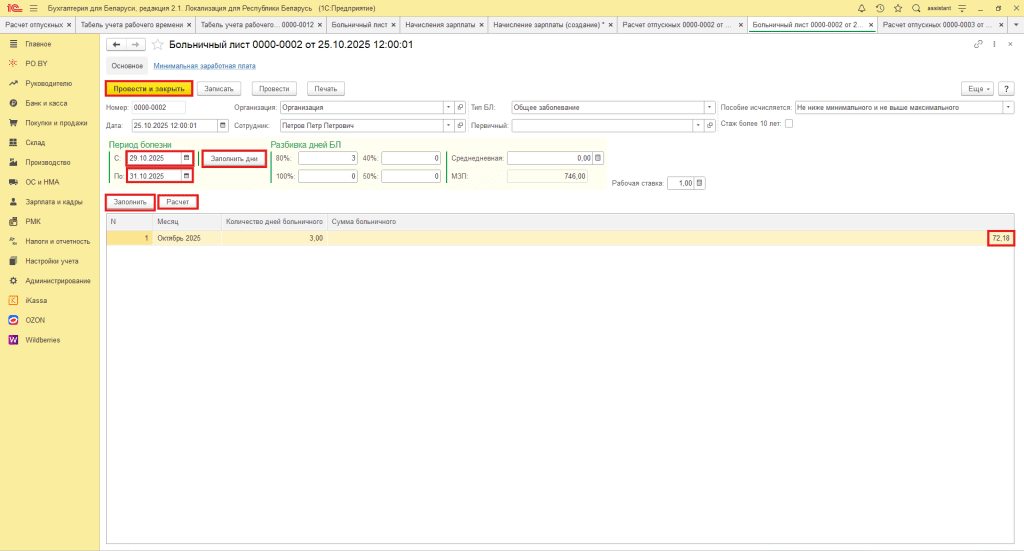Expand the Тип БЛ dropdown
The image size is (1024, 551).
[709, 107]
